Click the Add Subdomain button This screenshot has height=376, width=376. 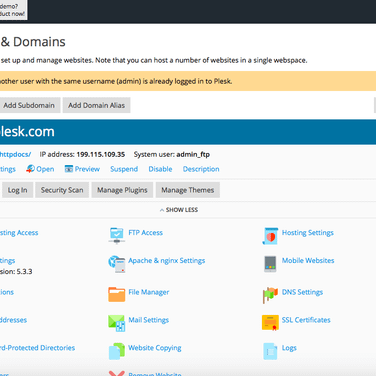(x=29, y=105)
